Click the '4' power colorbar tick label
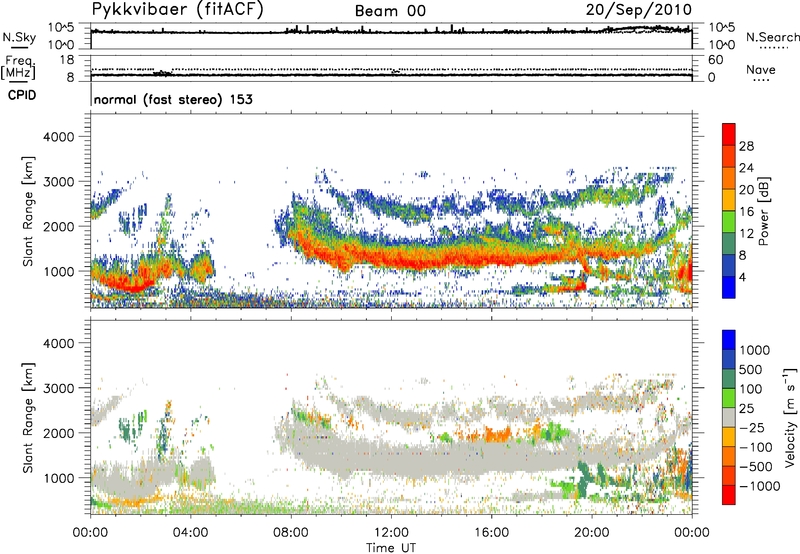This screenshot has height=554, width=800. [742, 277]
